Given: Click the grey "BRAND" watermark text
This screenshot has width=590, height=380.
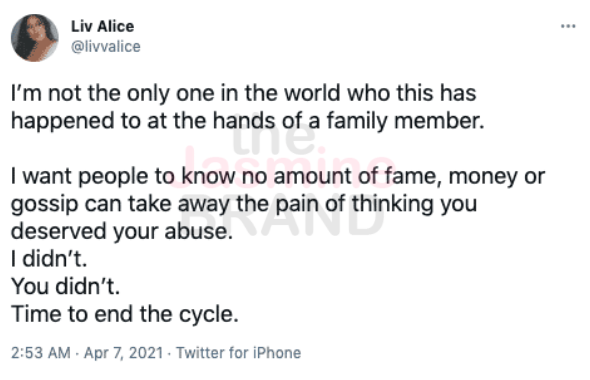Looking at the screenshot, I should (281, 218).
